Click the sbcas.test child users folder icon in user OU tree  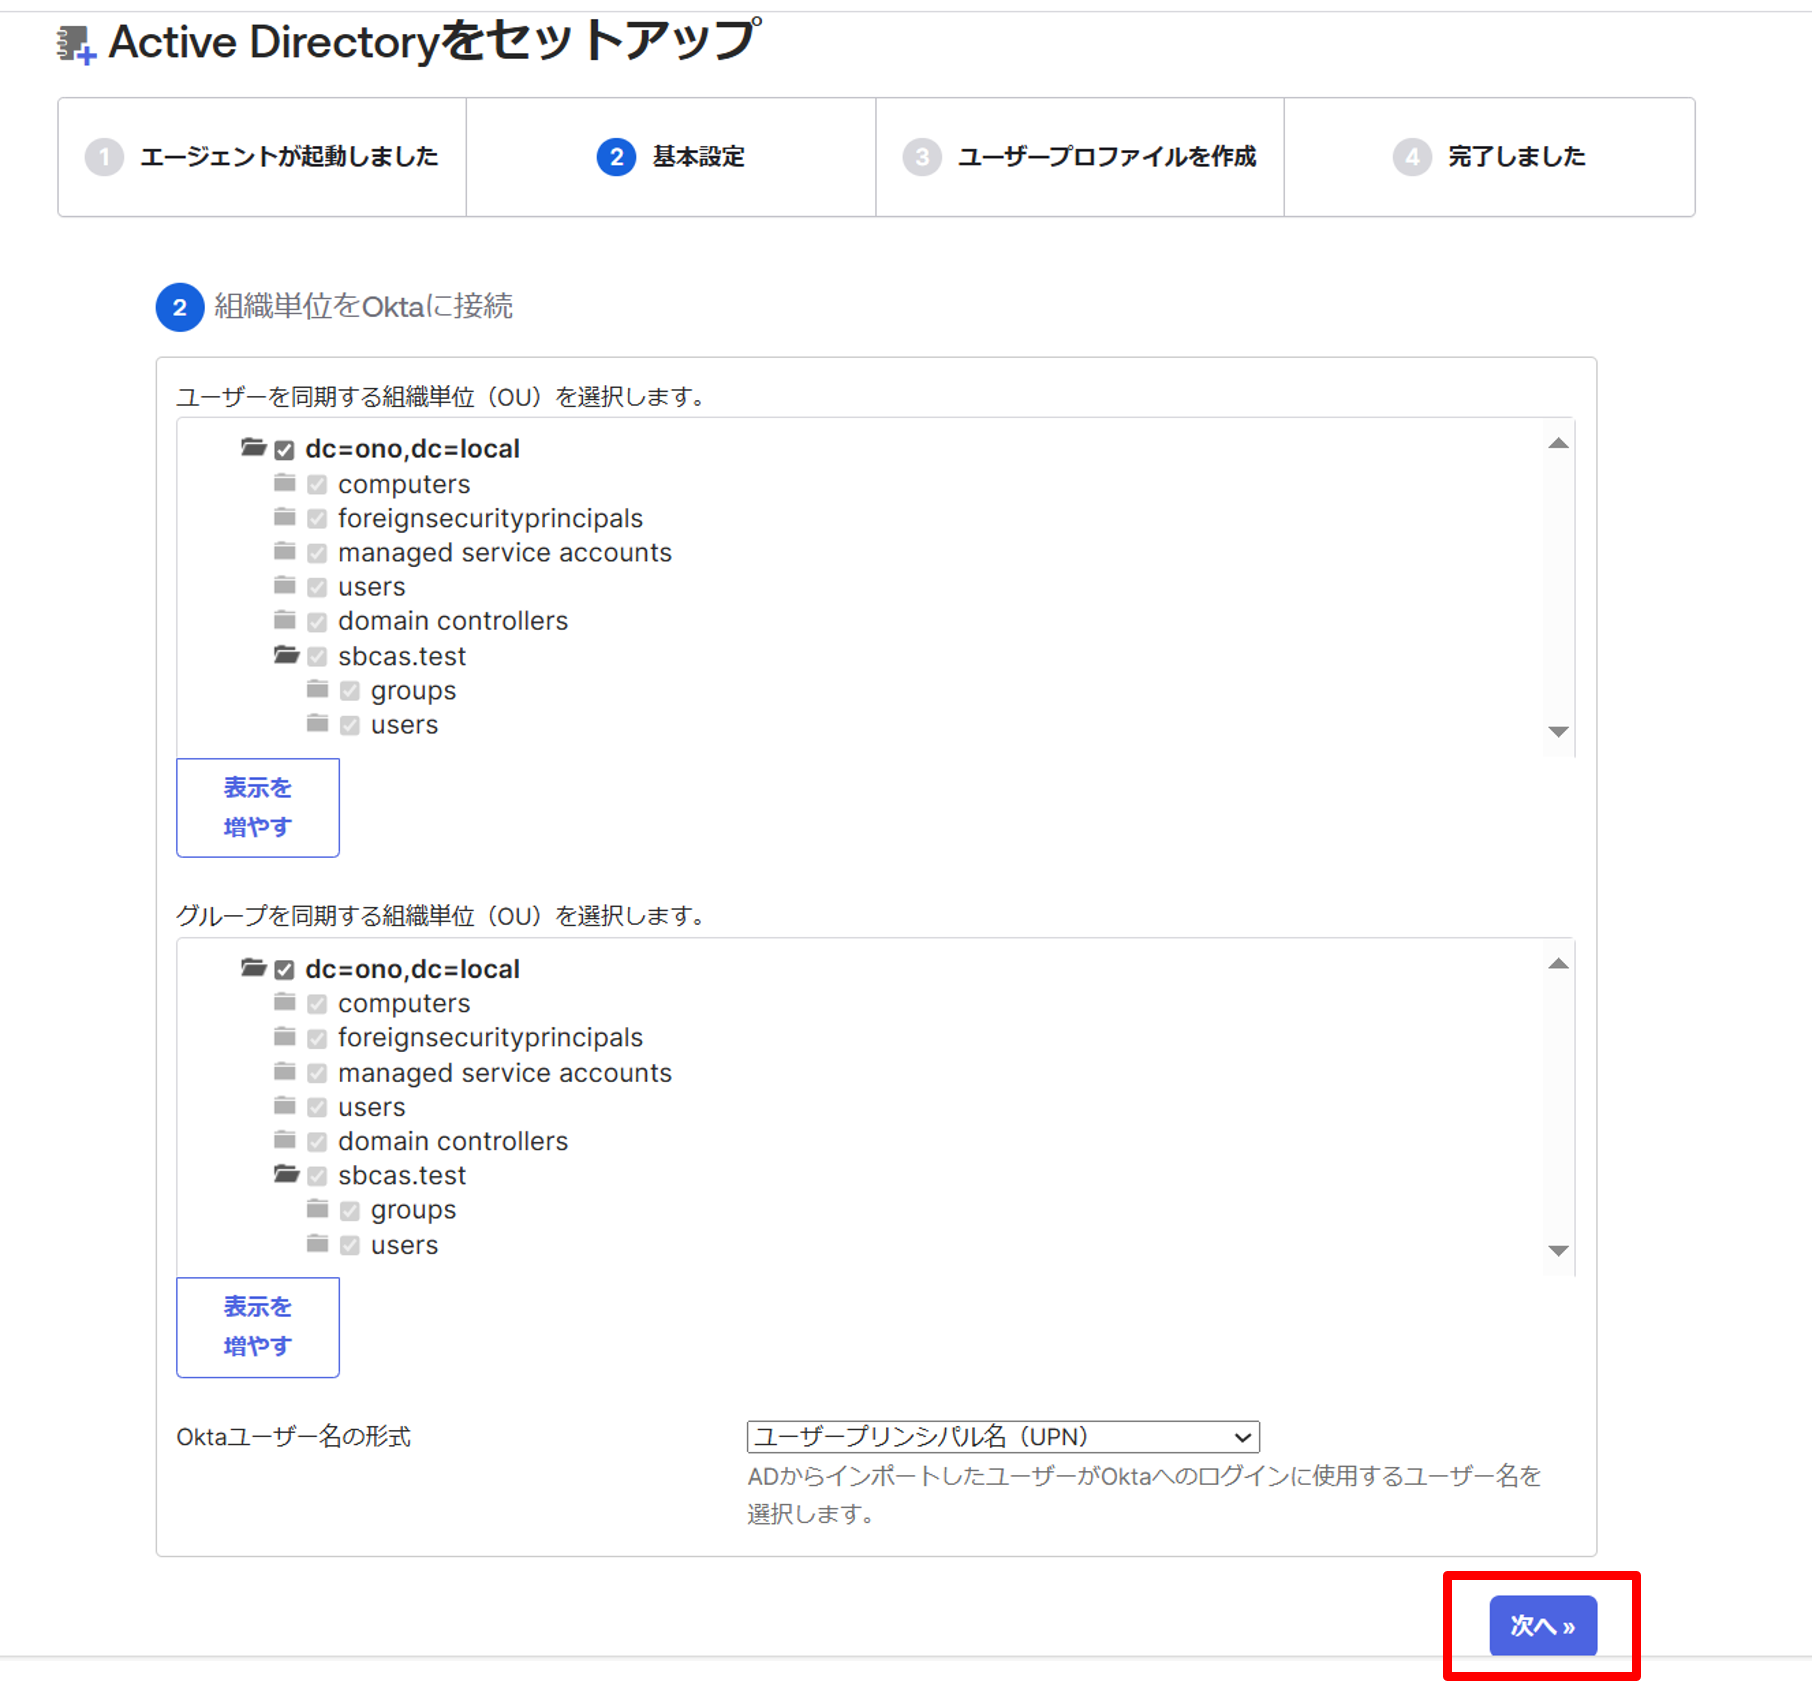pos(318,723)
